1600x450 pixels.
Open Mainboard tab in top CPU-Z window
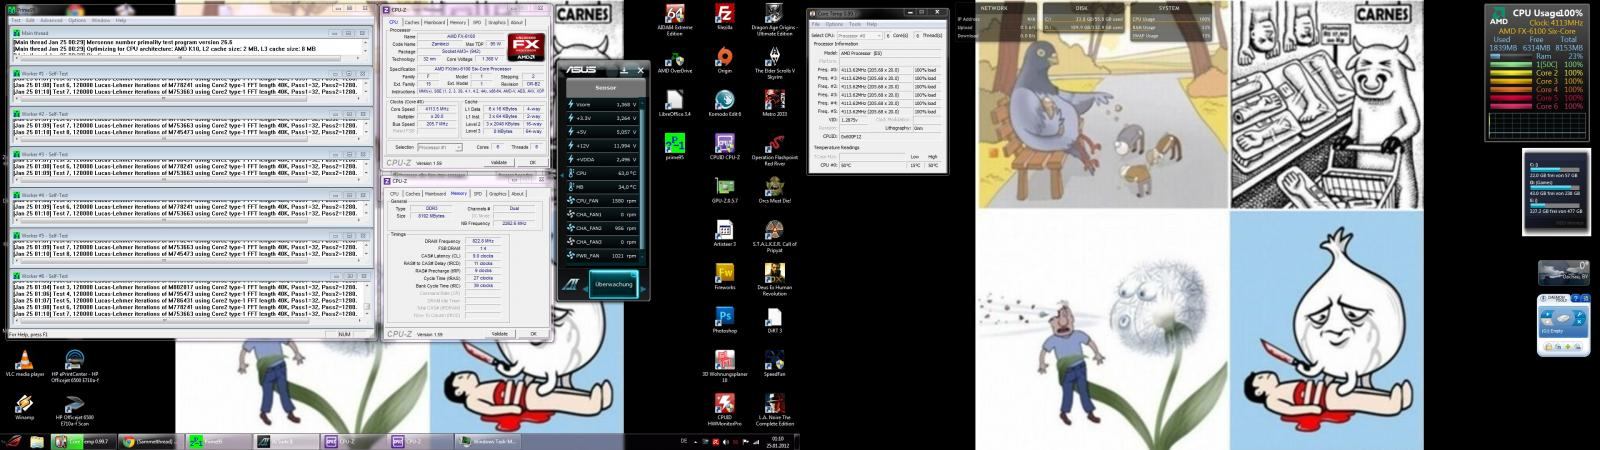click(435, 22)
